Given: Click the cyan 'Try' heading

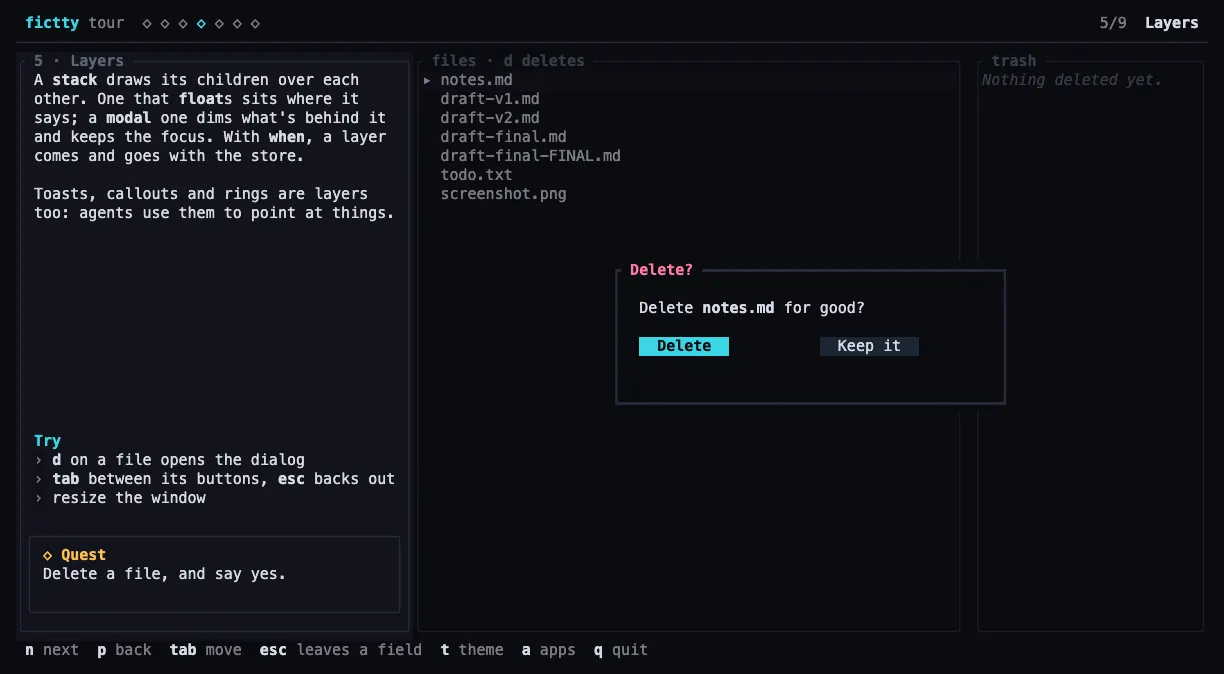Looking at the screenshot, I should click(47, 441).
